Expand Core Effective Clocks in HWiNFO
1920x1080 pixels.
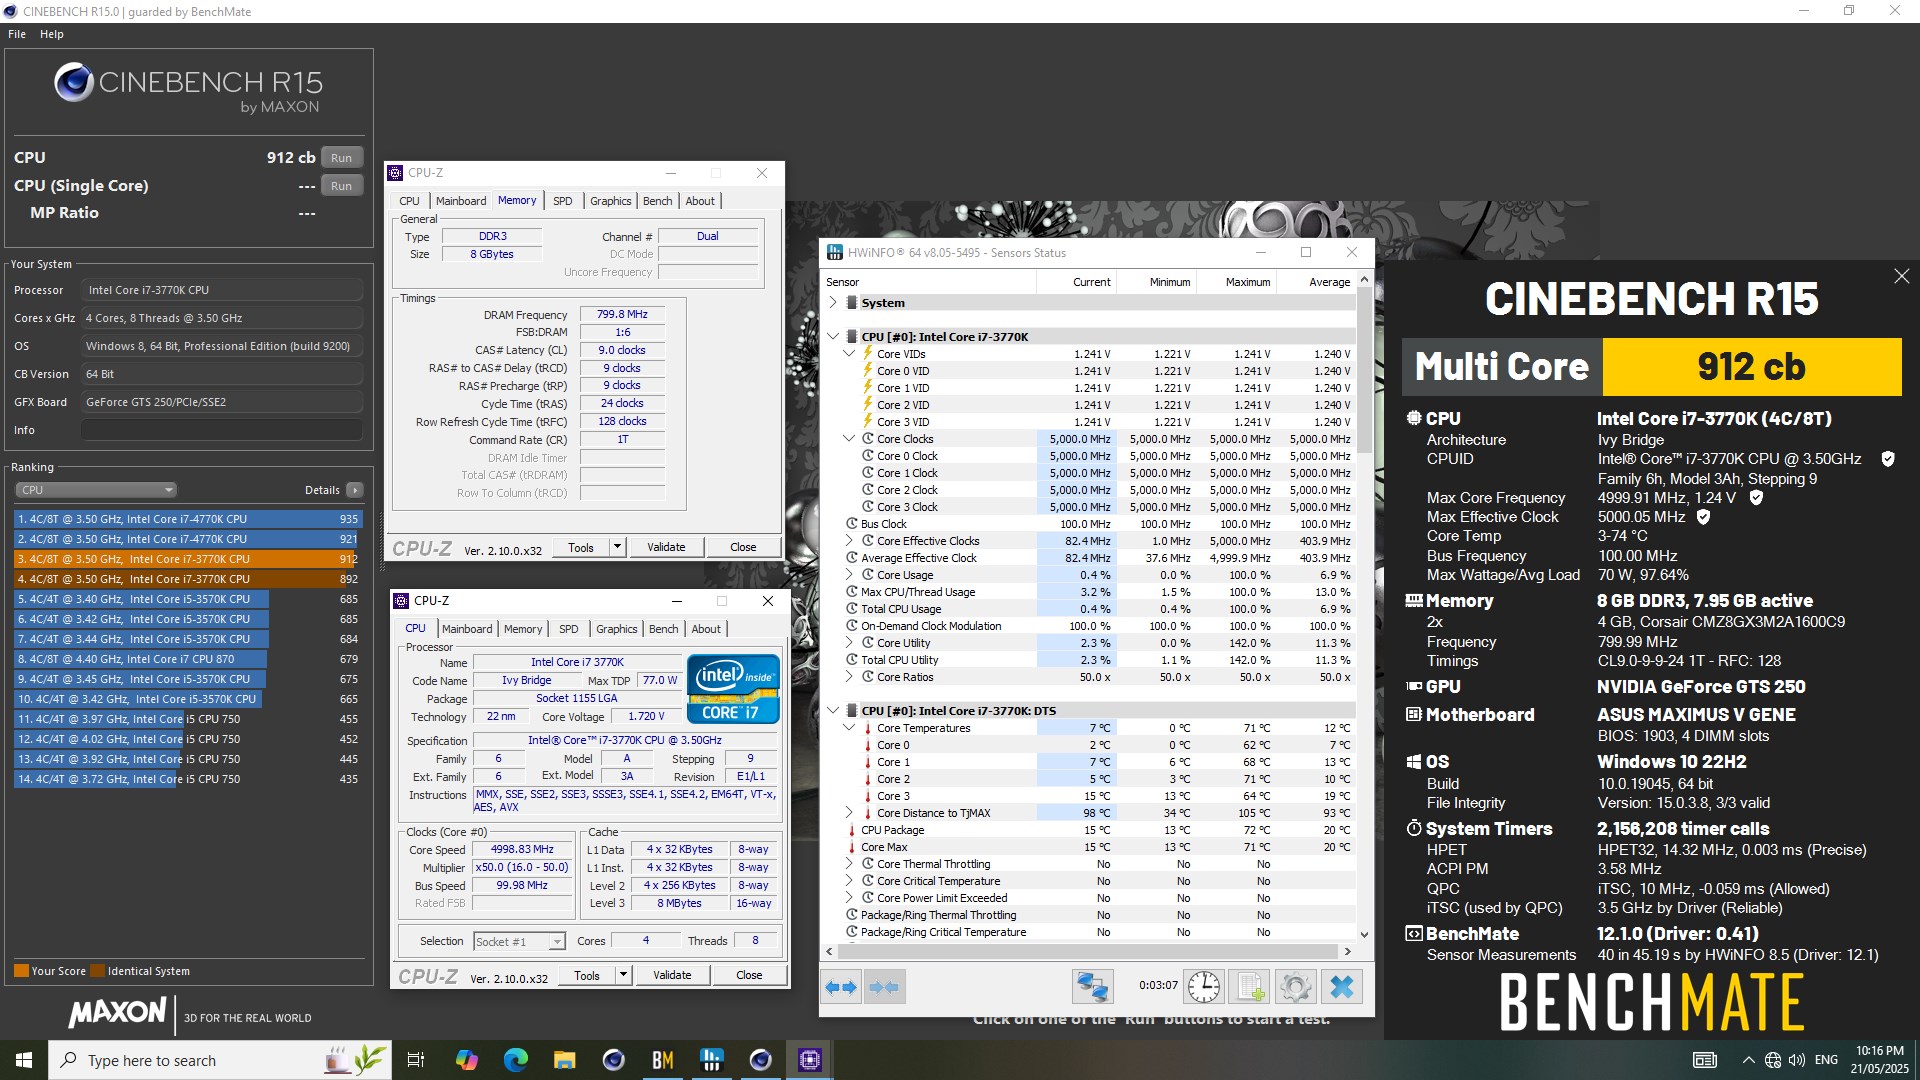click(849, 541)
